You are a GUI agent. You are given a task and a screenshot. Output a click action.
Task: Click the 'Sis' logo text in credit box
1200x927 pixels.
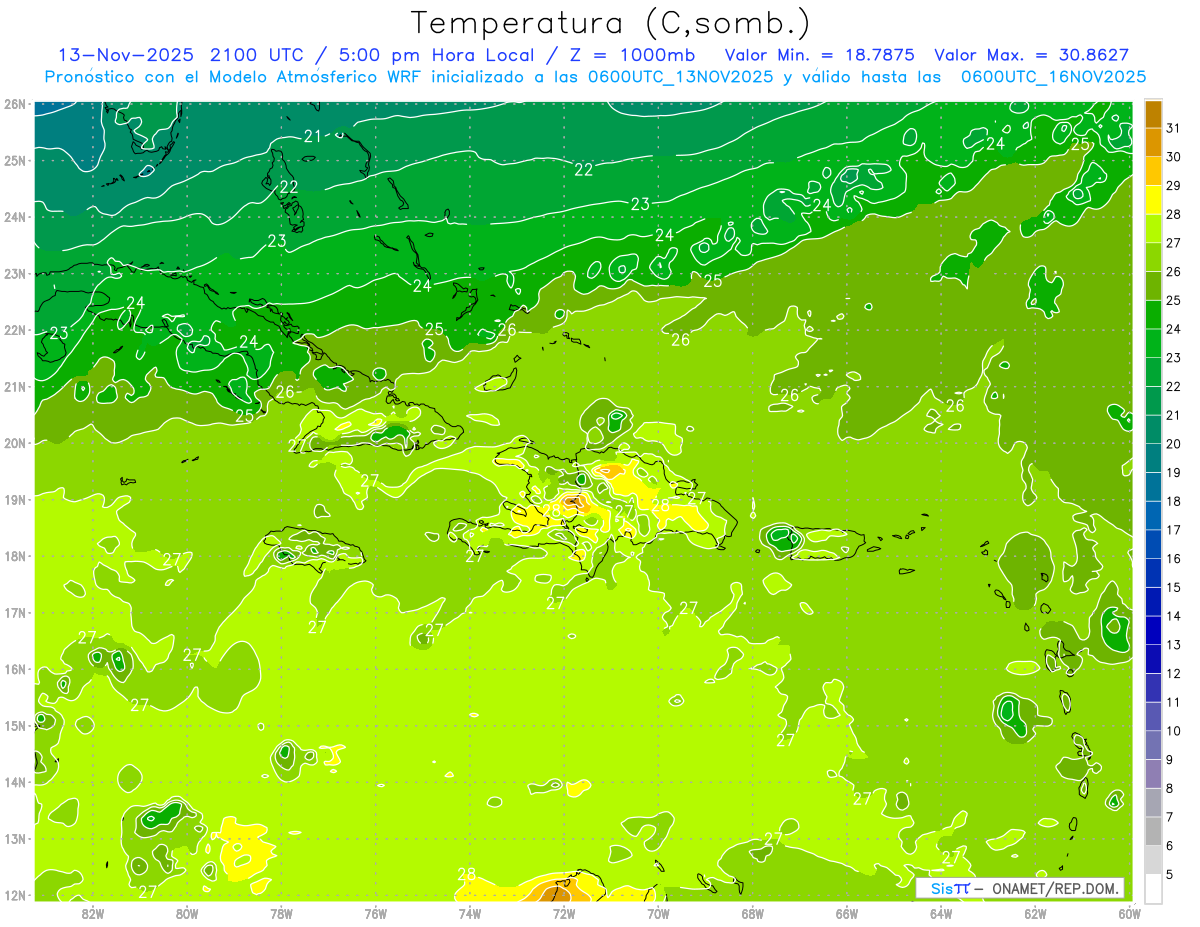942,888
